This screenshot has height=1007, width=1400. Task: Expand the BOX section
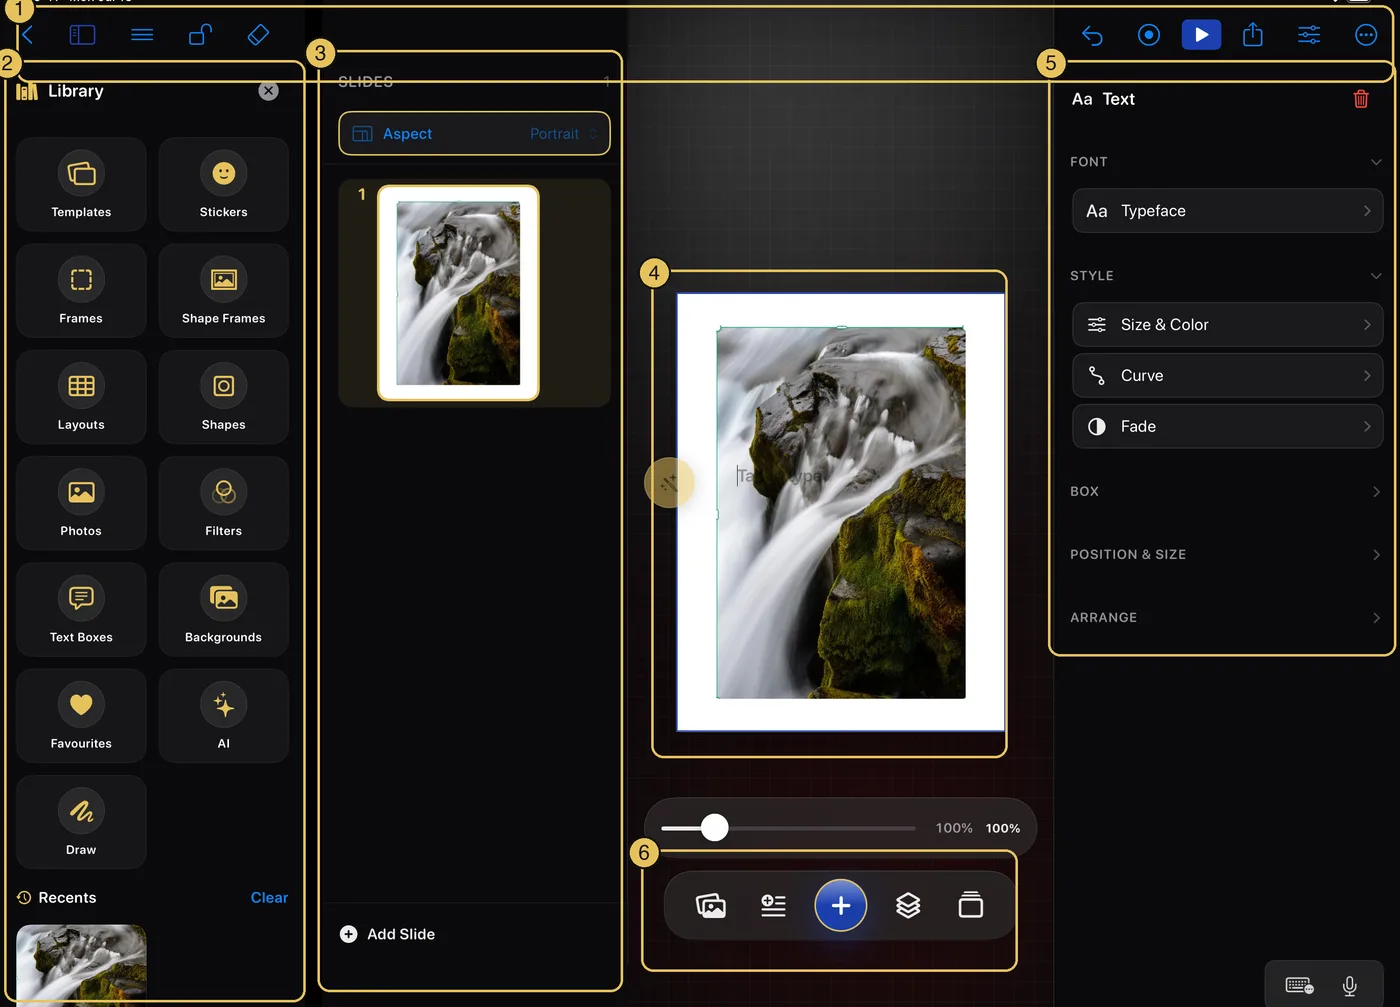point(1226,492)
